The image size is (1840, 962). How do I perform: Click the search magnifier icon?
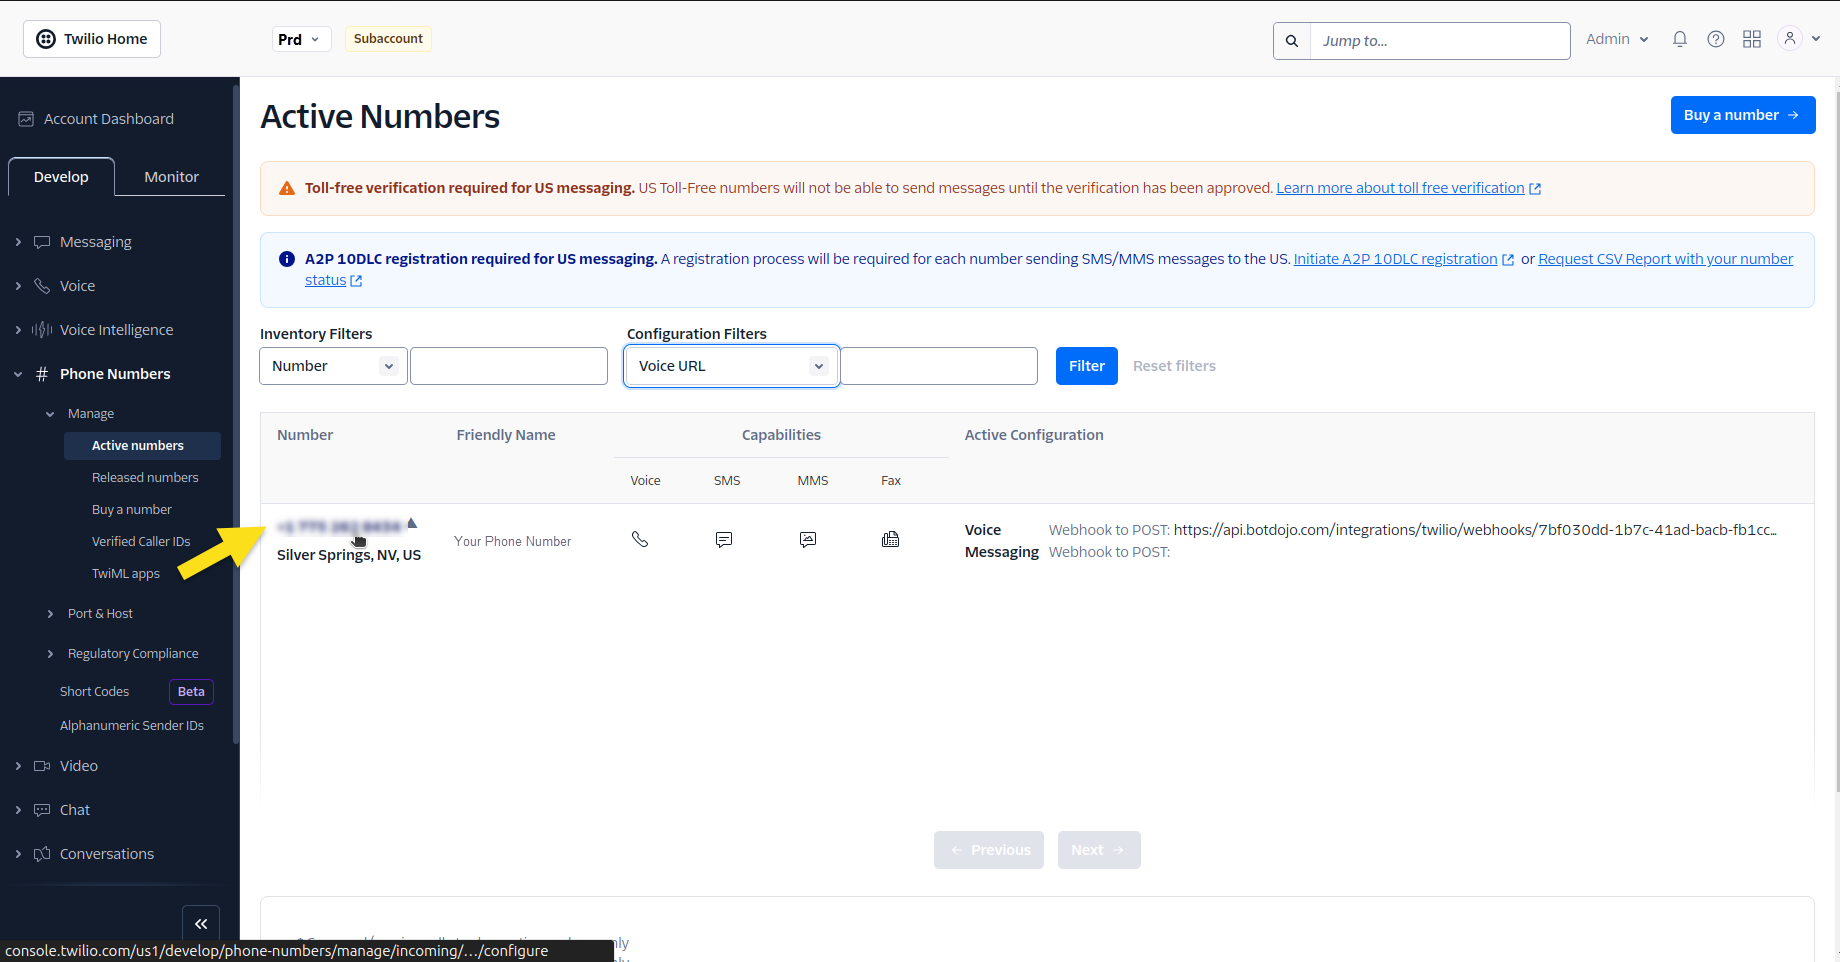pos(1292,41)
